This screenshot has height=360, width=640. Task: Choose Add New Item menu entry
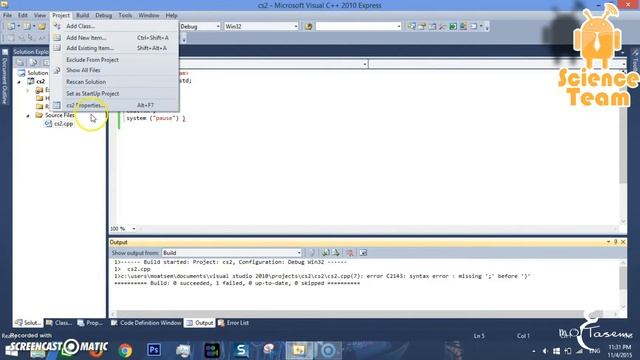115,38
